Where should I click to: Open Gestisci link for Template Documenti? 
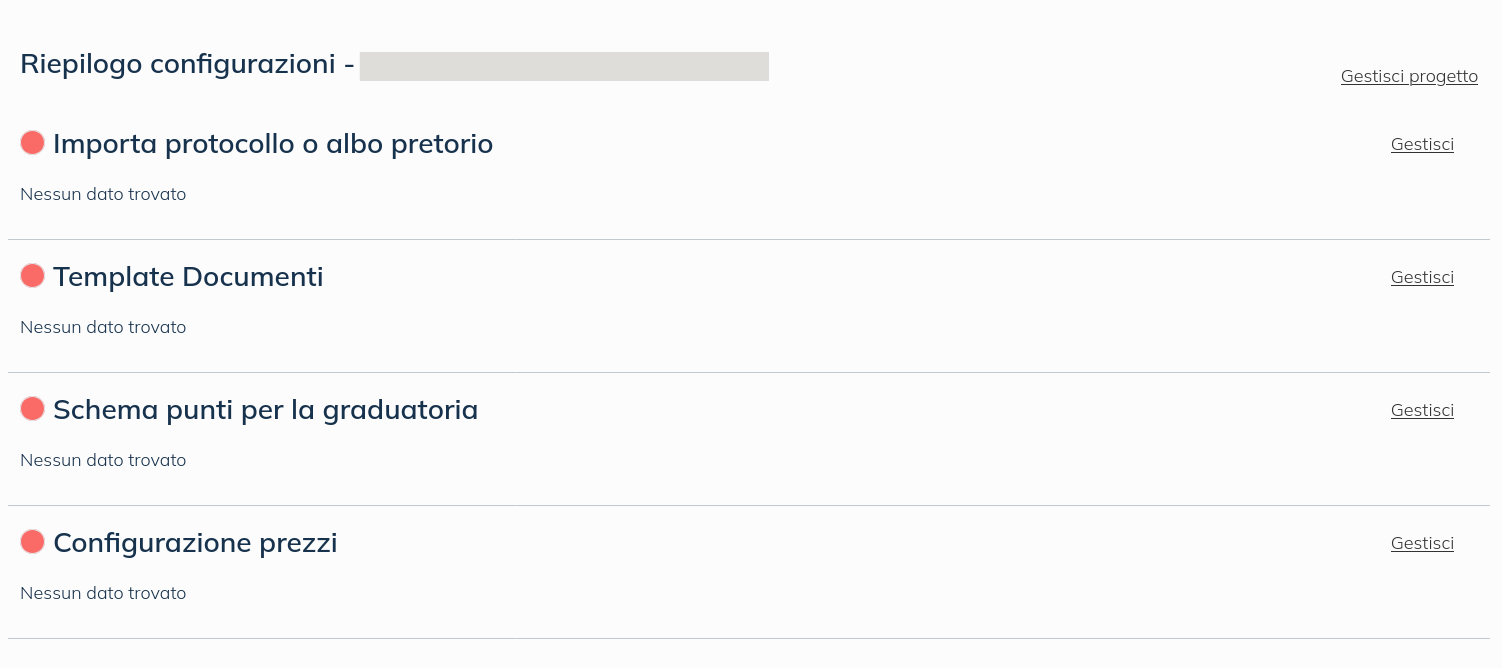[1422, 277]
